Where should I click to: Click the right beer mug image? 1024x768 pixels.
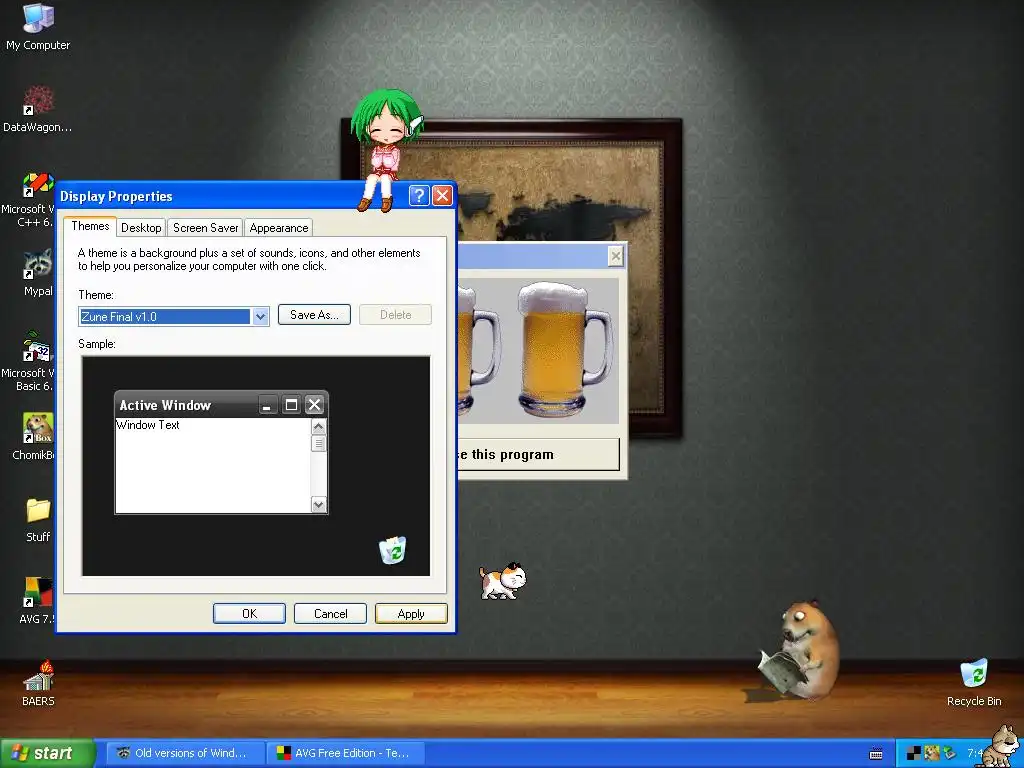pos(565,350)
